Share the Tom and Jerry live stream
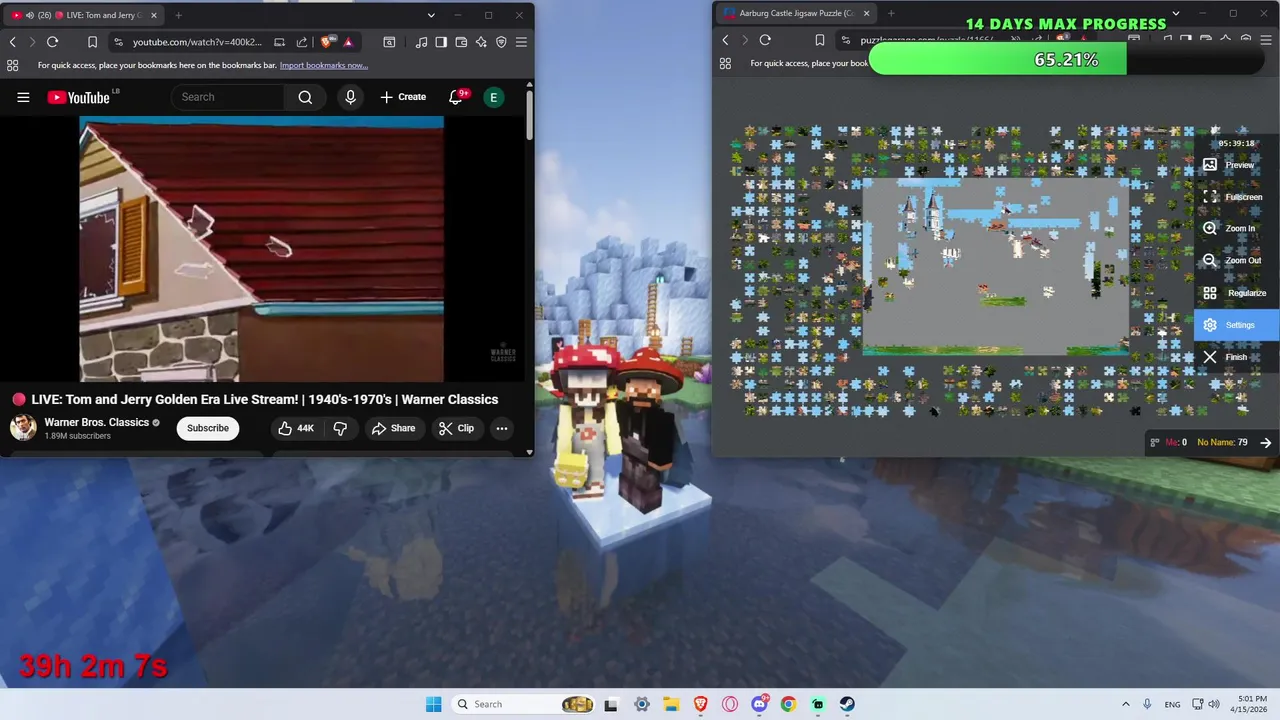 point(393,428)
